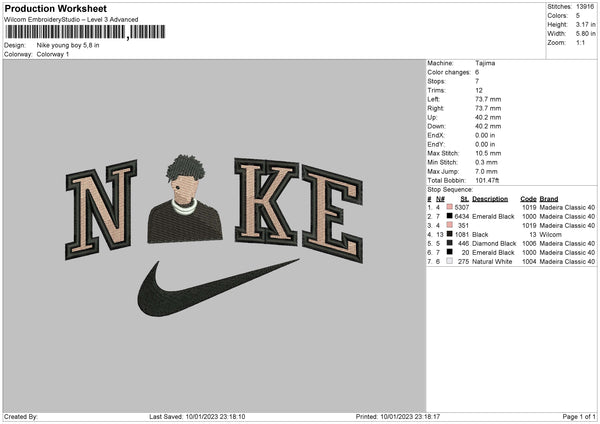The height and width of the screenshot is (424, 600).
Task: Click the 'EndX:' label
Action: [436, 135]
